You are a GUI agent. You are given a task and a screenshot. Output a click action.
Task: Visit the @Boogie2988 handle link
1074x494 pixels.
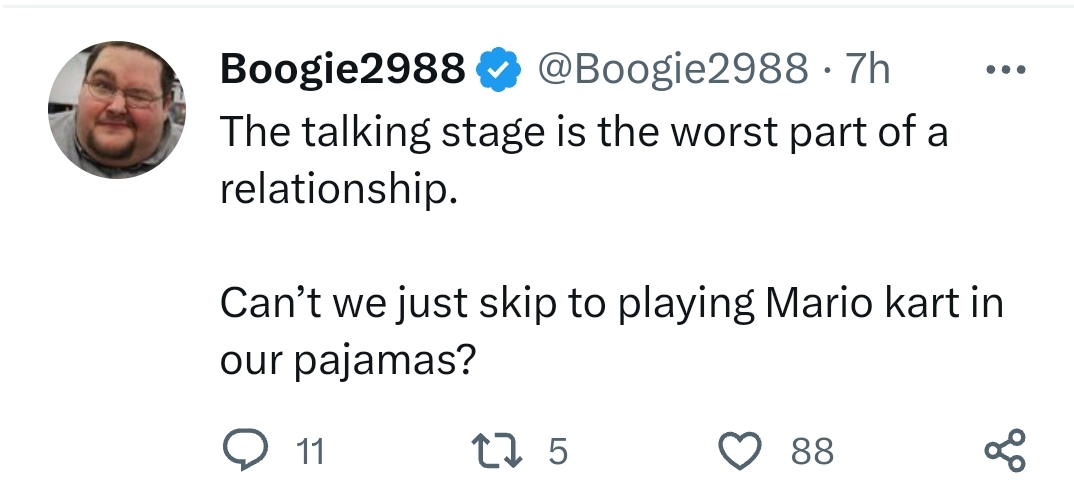coord(672,70)
